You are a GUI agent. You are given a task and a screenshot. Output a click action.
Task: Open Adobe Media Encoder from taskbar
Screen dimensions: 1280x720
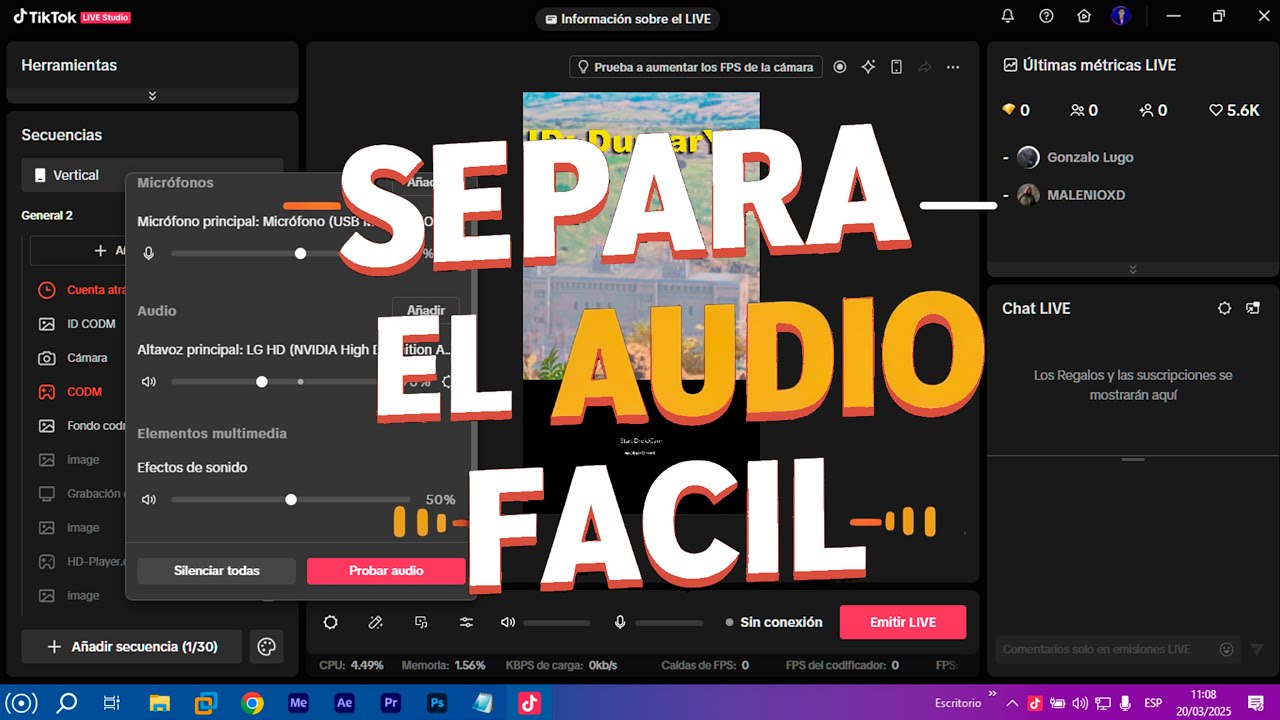pos(298,703)
